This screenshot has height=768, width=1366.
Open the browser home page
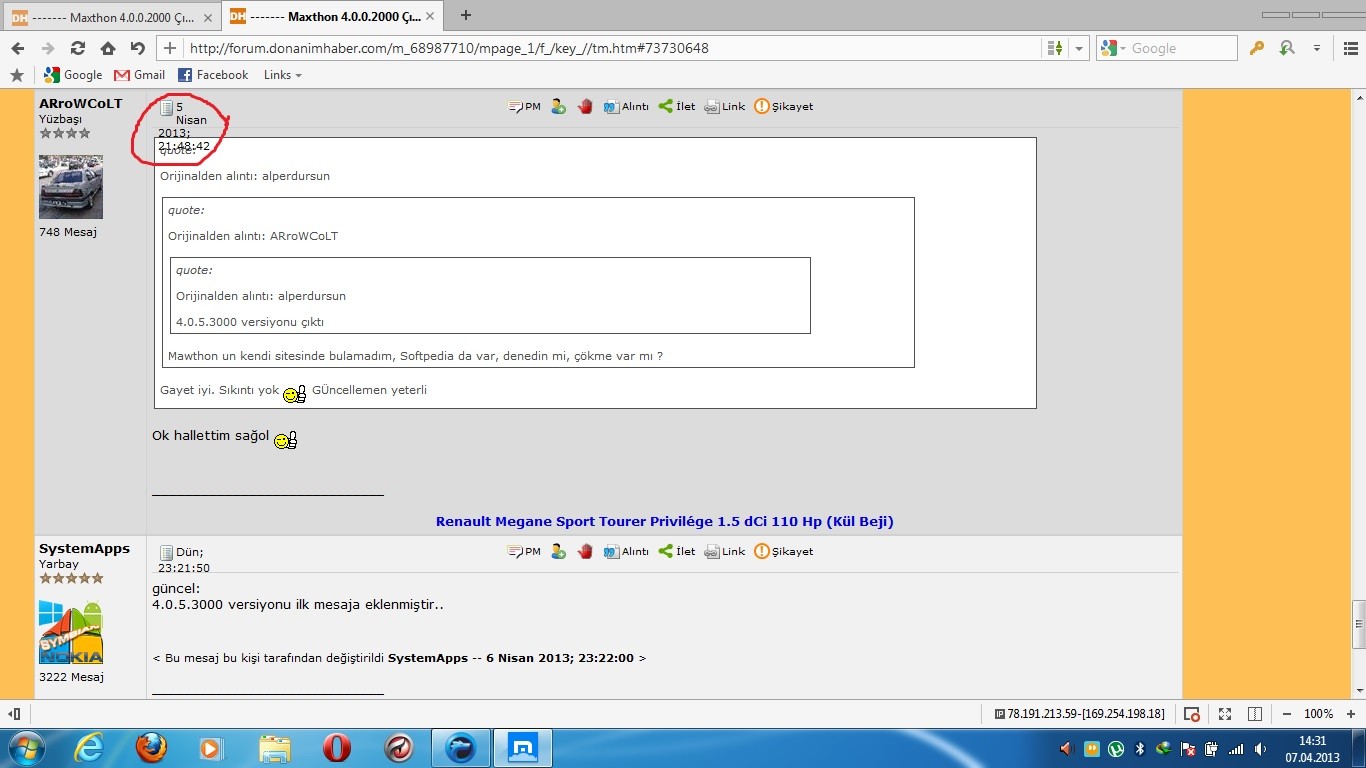tap(107, 48)
